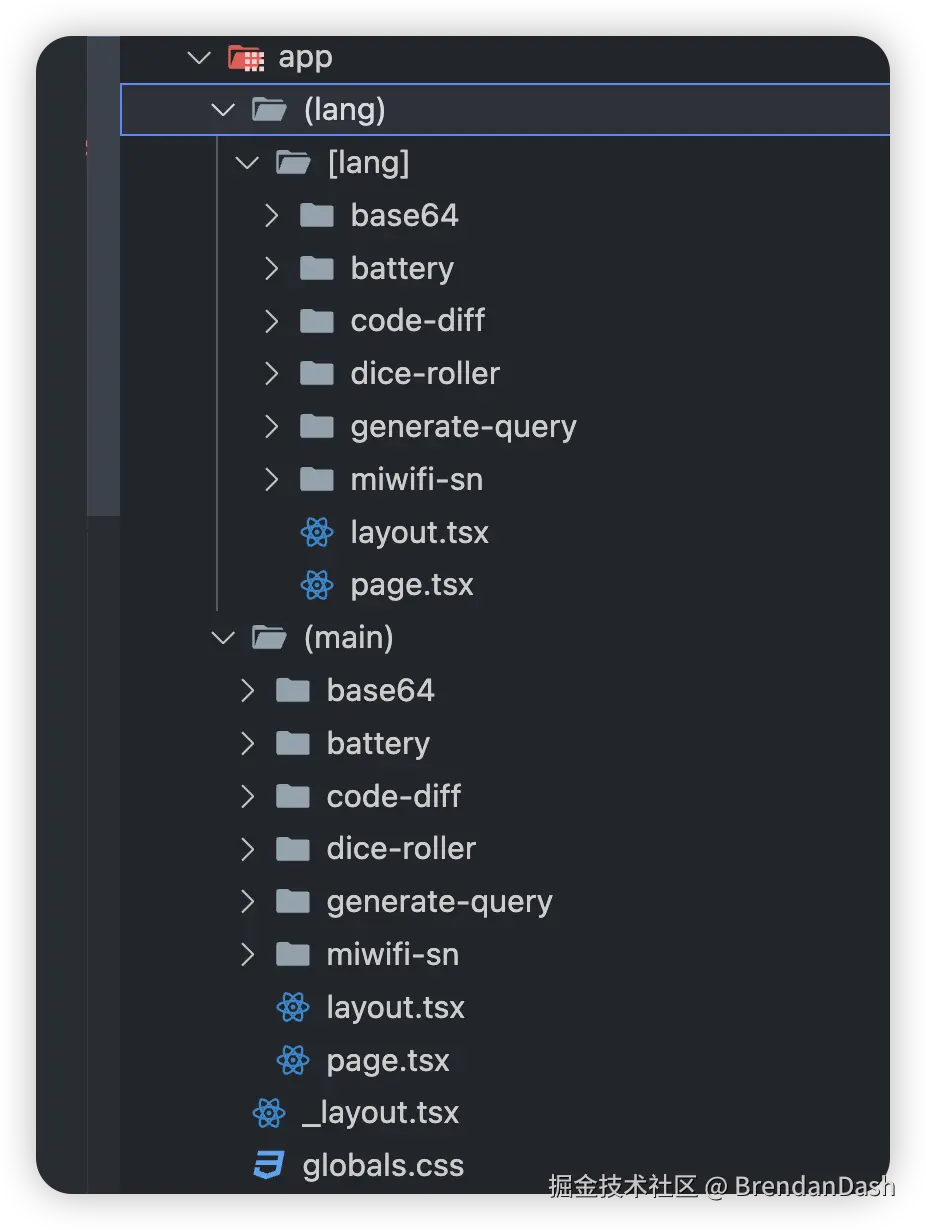Expand the battery chevron inside [lang]

271,269
